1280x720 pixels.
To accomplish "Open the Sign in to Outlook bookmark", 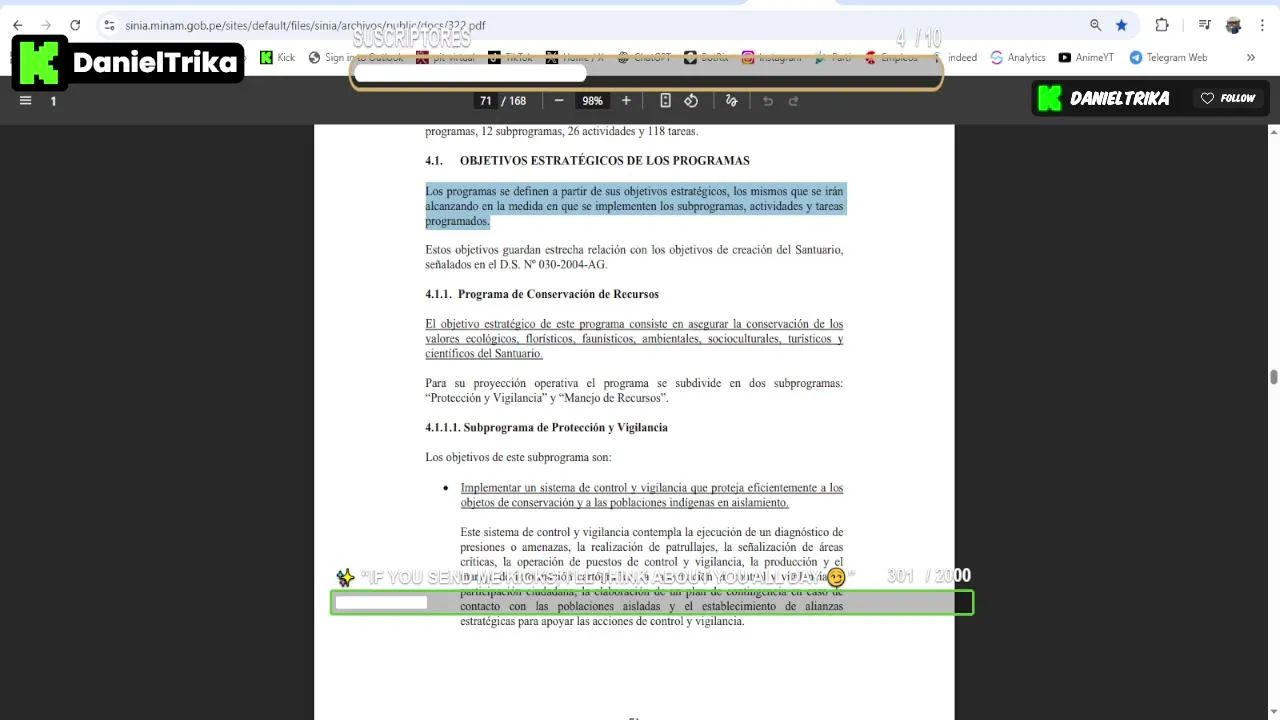I will click(356, 57).
